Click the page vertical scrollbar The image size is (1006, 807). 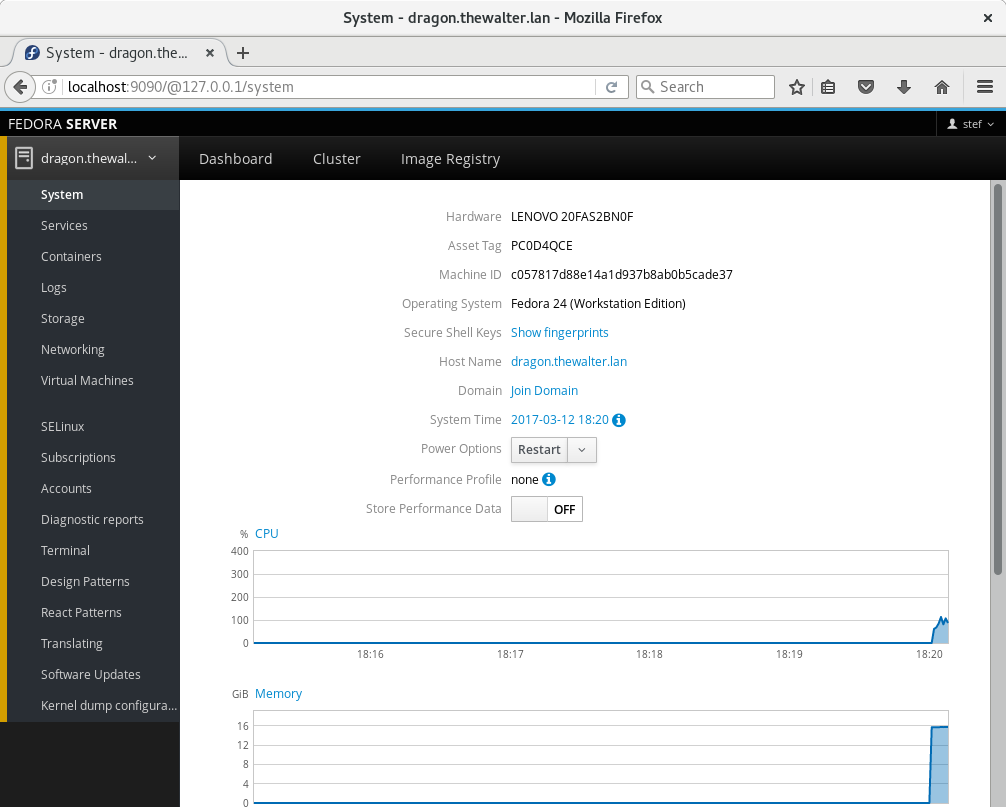click(x=997, y=380)
